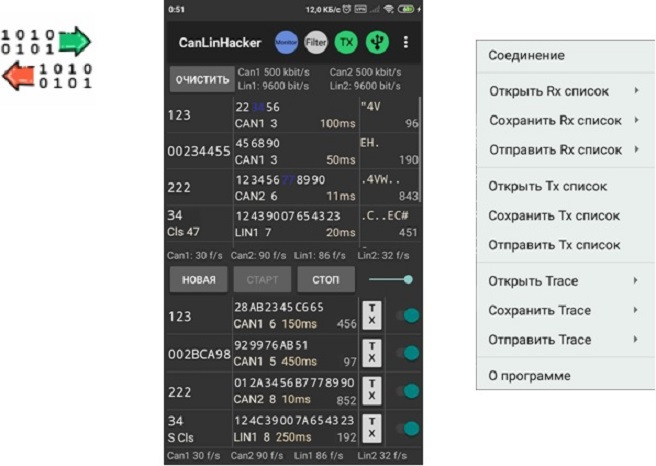The width and height of the screenshot is (656, 466).
Task: Tap the Lin1: 9600 bit/s label
Action: [273, 86]
